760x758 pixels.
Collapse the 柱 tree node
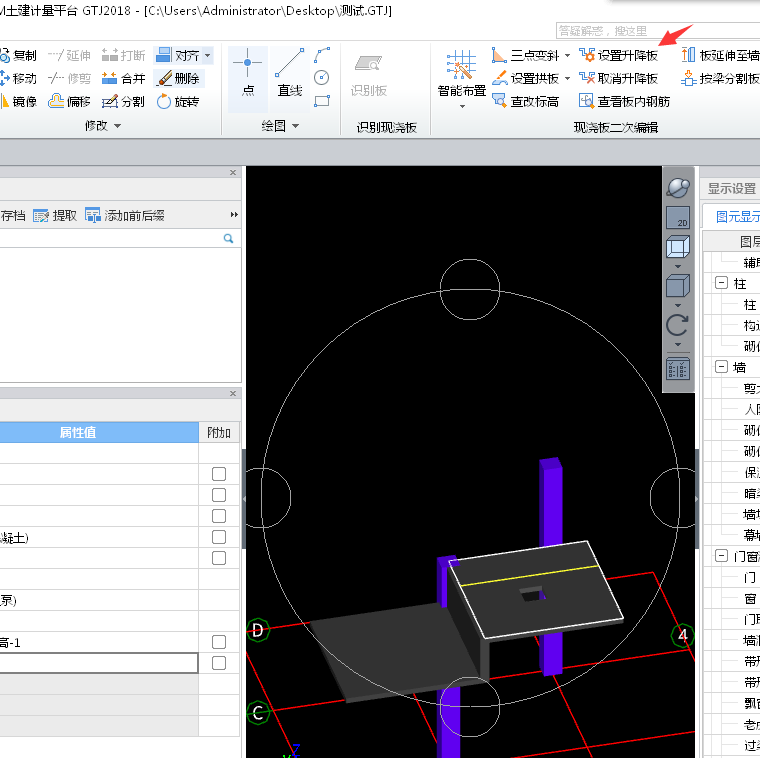tap(722, 283)
